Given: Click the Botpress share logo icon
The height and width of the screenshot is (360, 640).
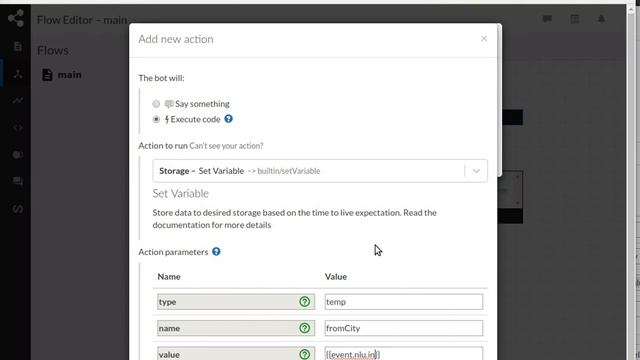Looking at the screenshot, I should coord(16,18).
